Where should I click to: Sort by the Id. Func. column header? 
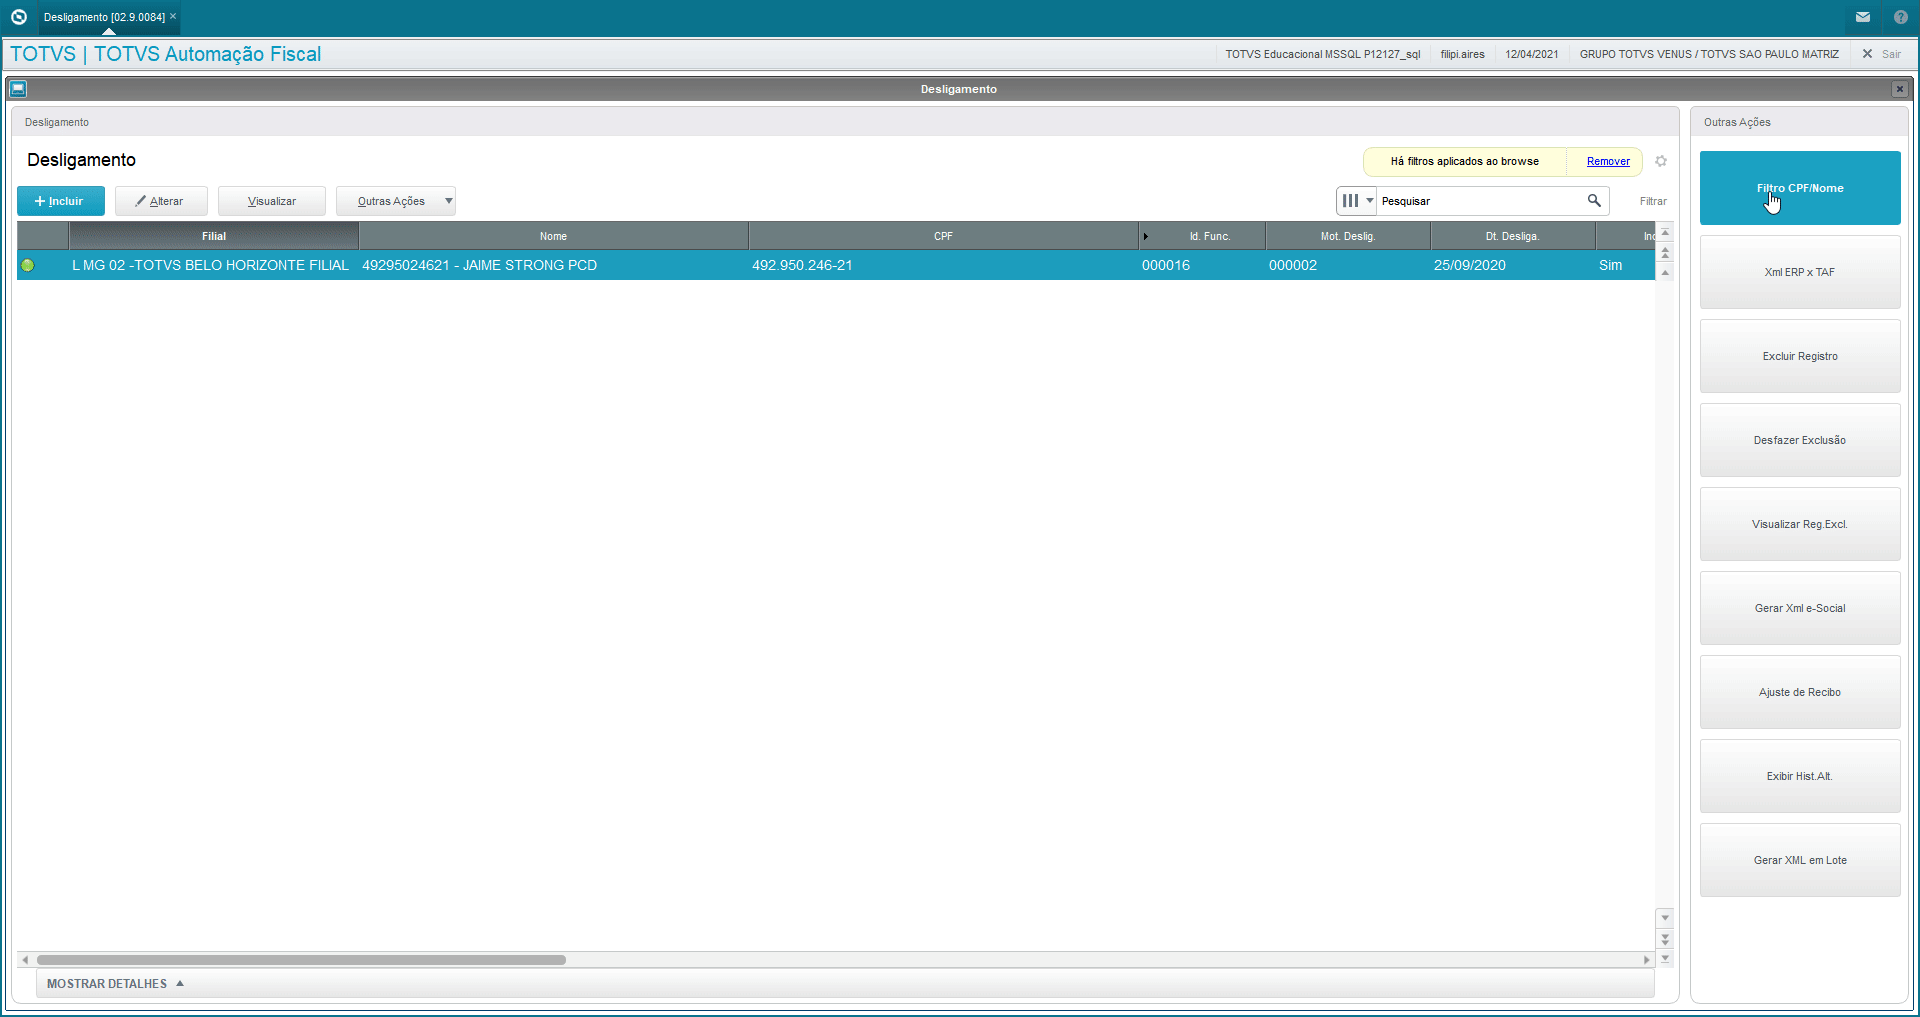[x=1209, y=236]
